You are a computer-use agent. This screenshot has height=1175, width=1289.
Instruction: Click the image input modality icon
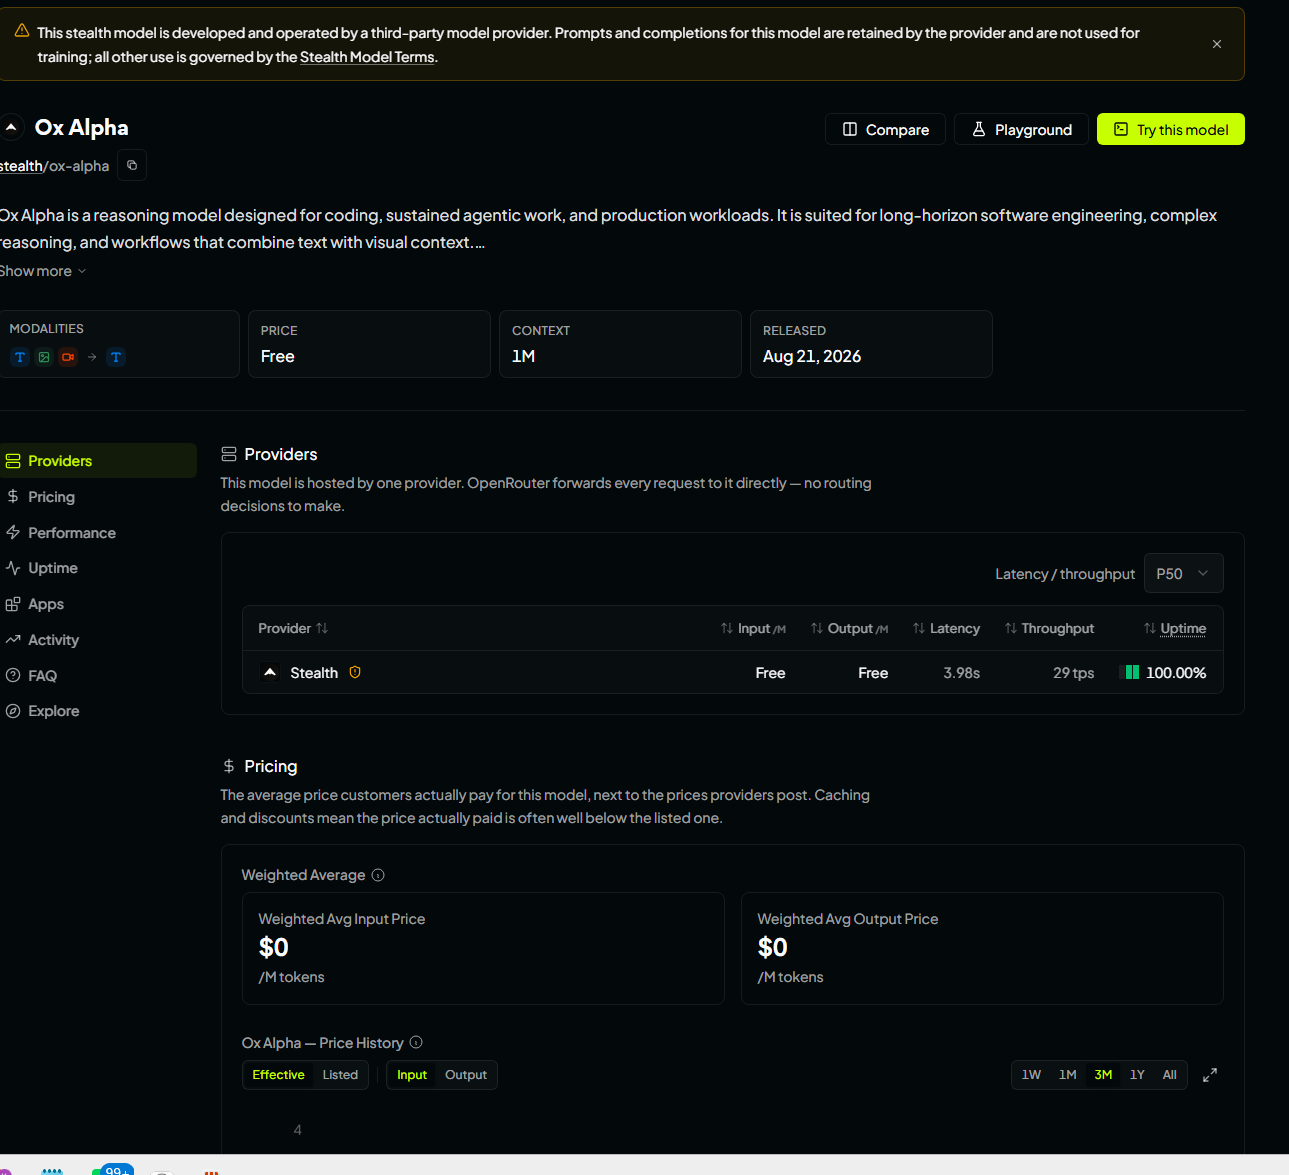[x=44, y=357]
